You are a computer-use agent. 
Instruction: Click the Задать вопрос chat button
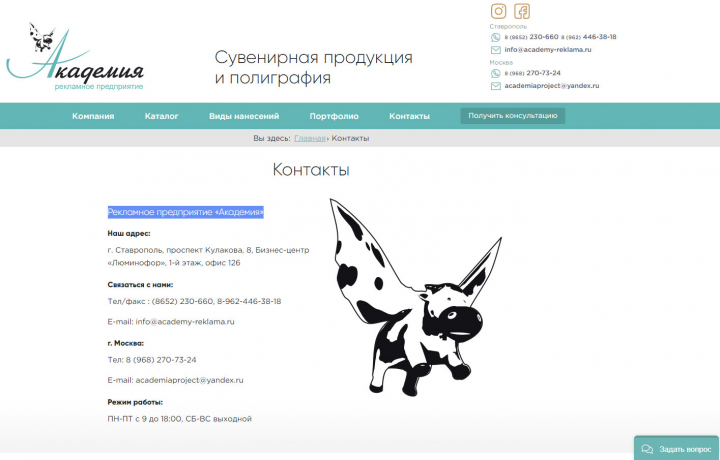pyautogui.click(x=676, y=448)
